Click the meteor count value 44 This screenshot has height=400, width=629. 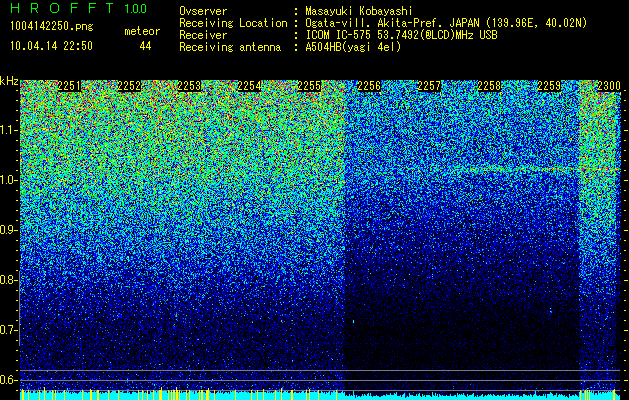(x=145, y=46)
